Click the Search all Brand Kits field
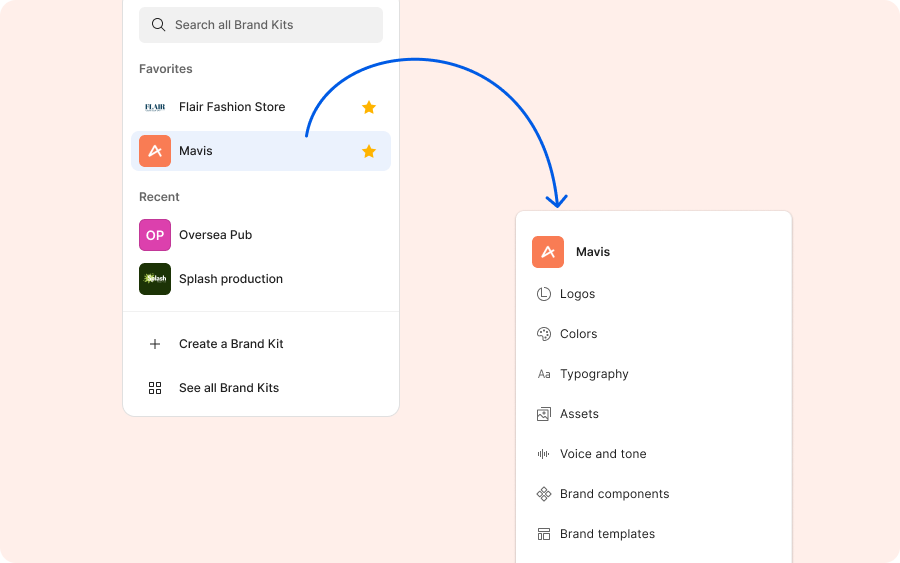This screenshot has height=563, width=900. point(261,25)
